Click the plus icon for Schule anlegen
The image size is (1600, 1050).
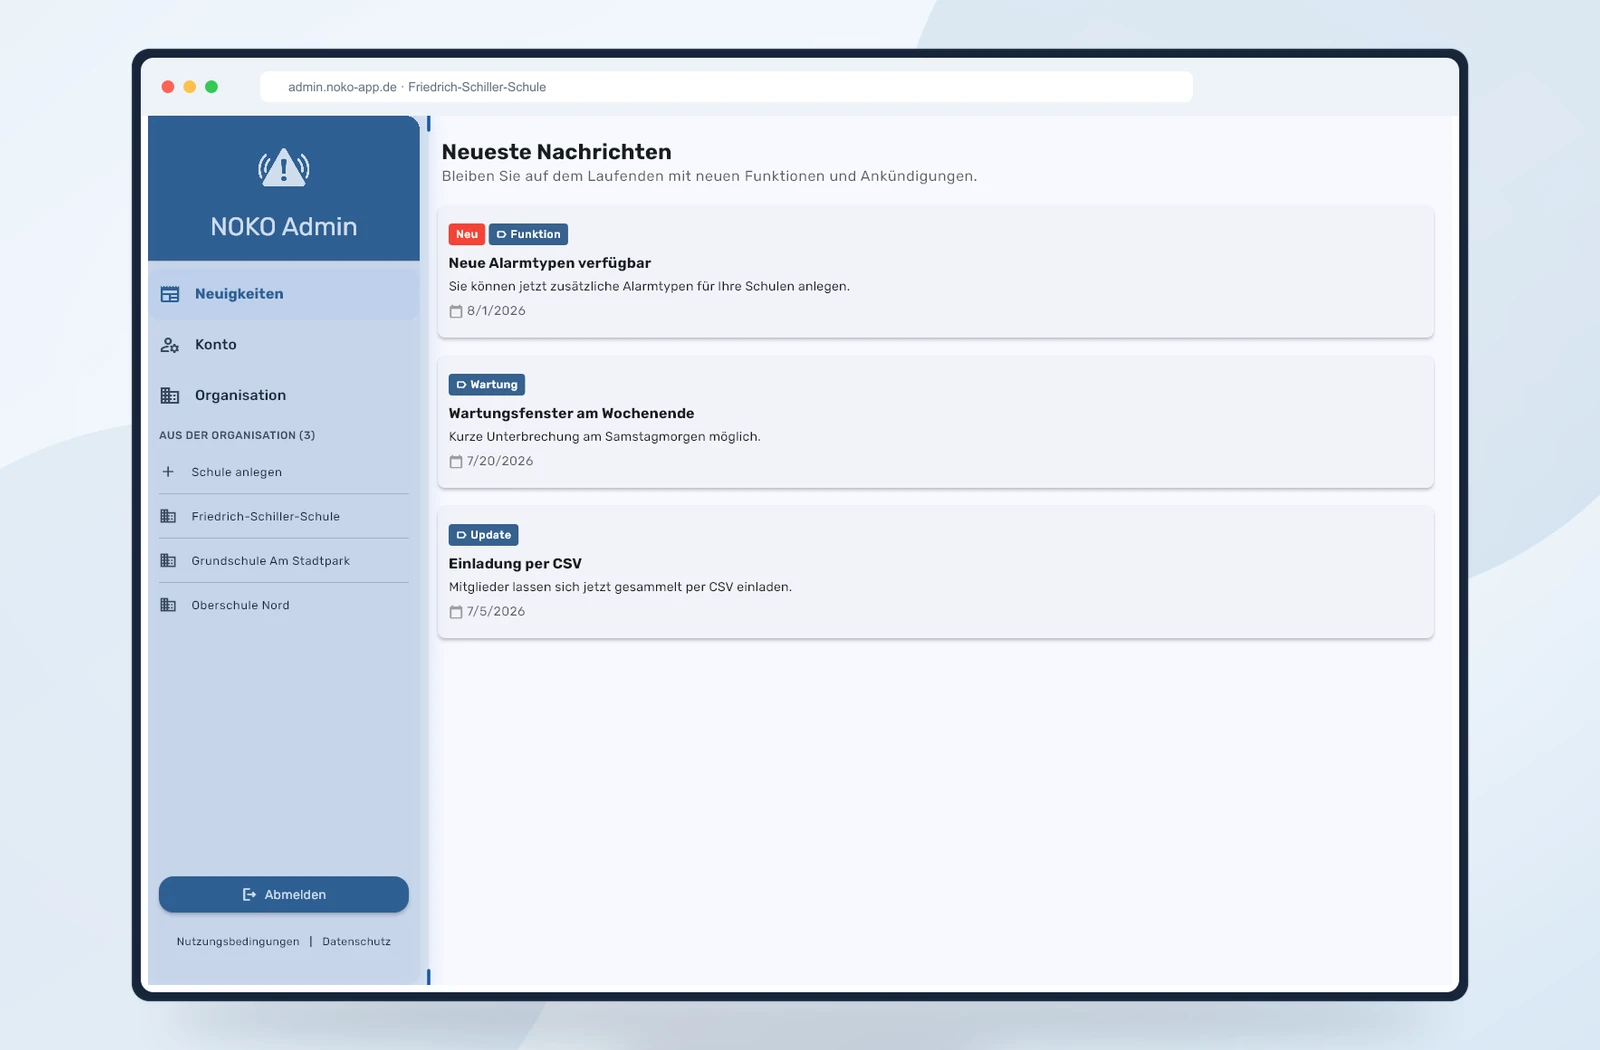(168, 472)
